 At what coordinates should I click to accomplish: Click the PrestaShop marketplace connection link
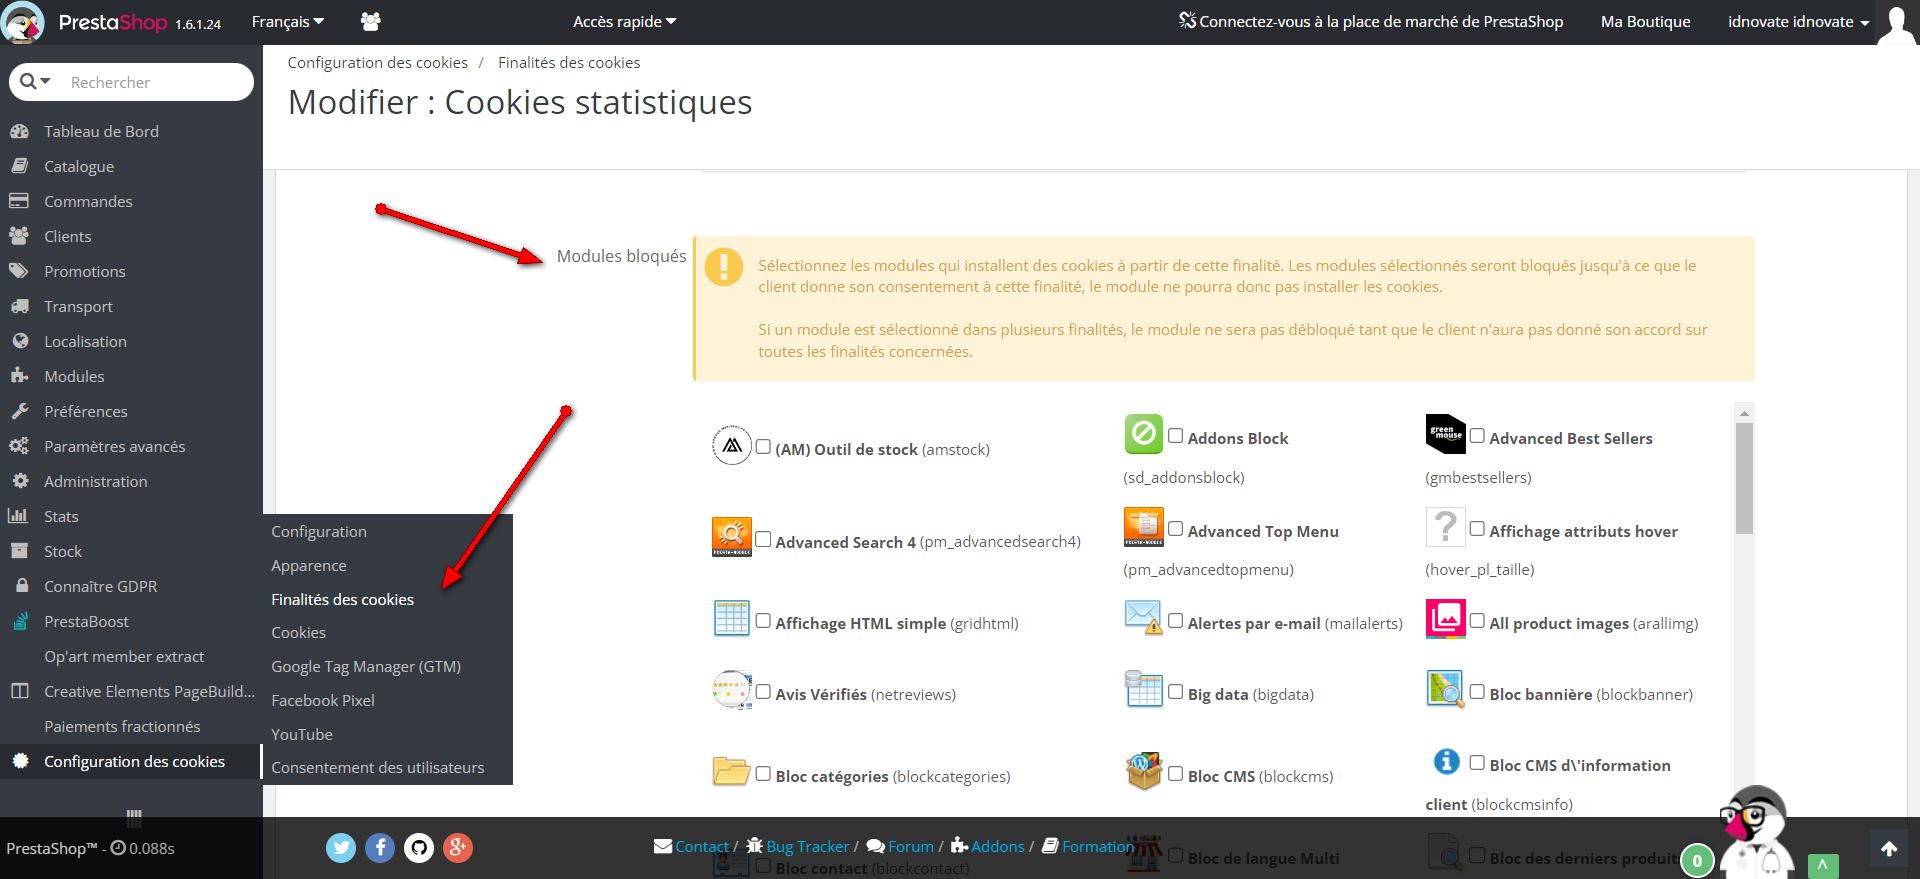(x=1371, y=21)
